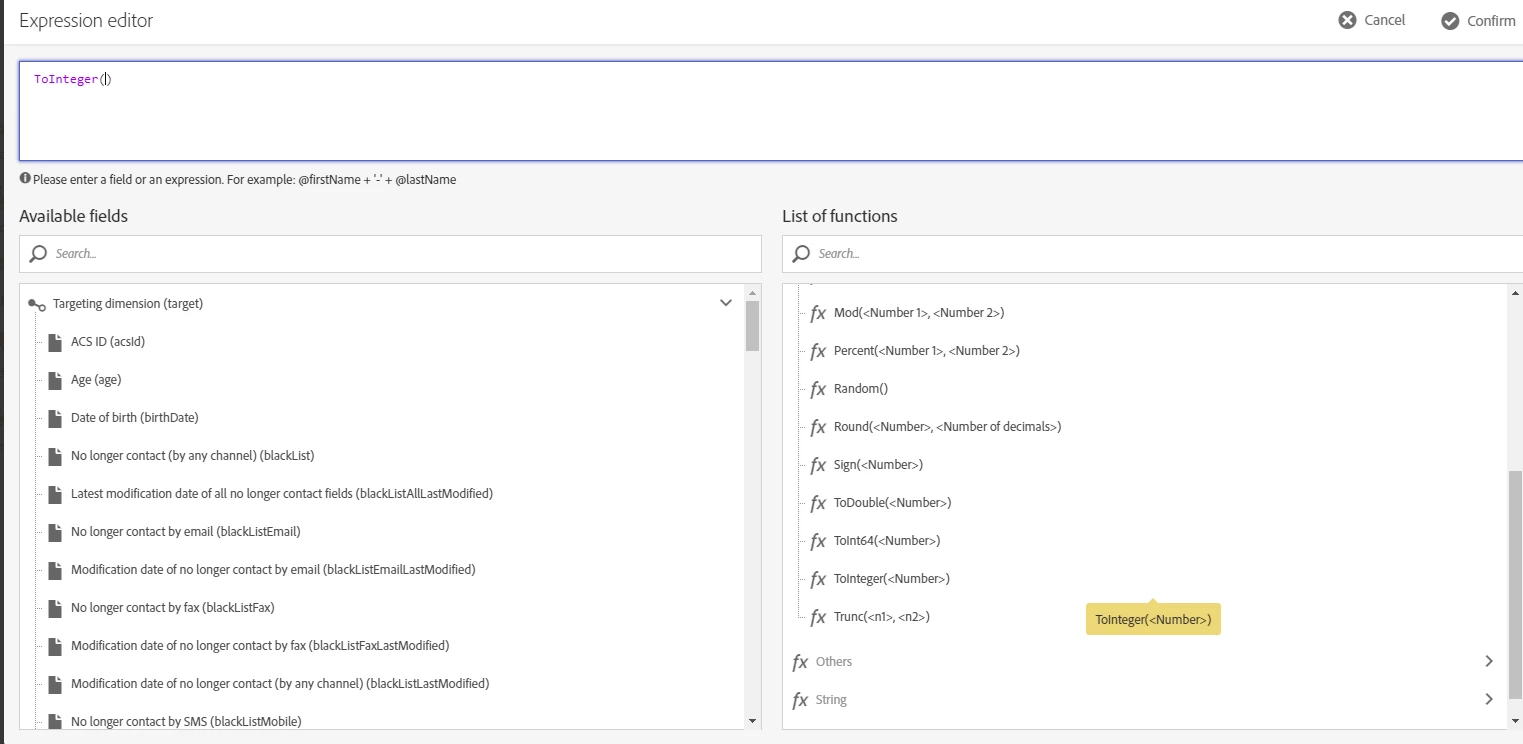Expand the String functions category arrow

coord(1489,699)
